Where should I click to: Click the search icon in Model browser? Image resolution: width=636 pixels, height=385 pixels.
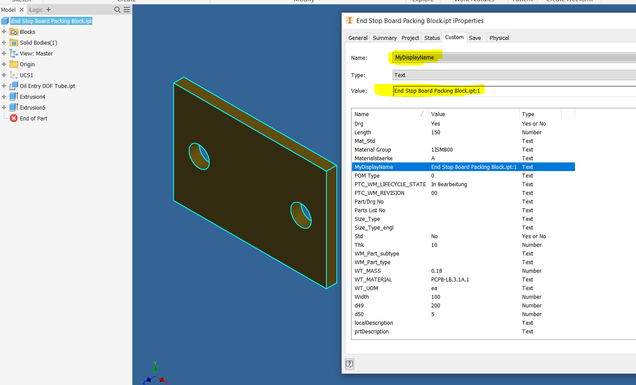pyautogui.click(x=117, y=9)
